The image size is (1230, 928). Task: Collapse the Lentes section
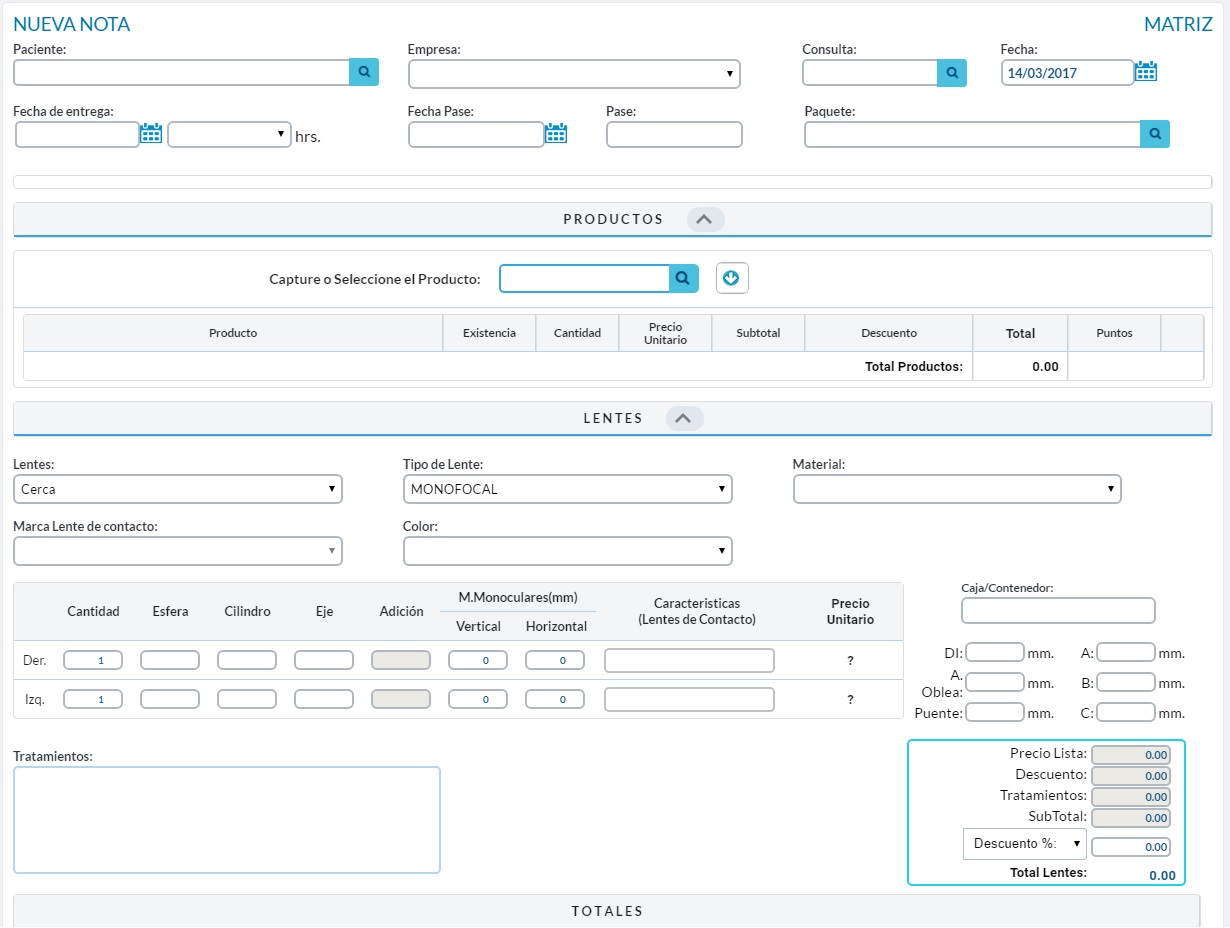(x=684, y=419)
